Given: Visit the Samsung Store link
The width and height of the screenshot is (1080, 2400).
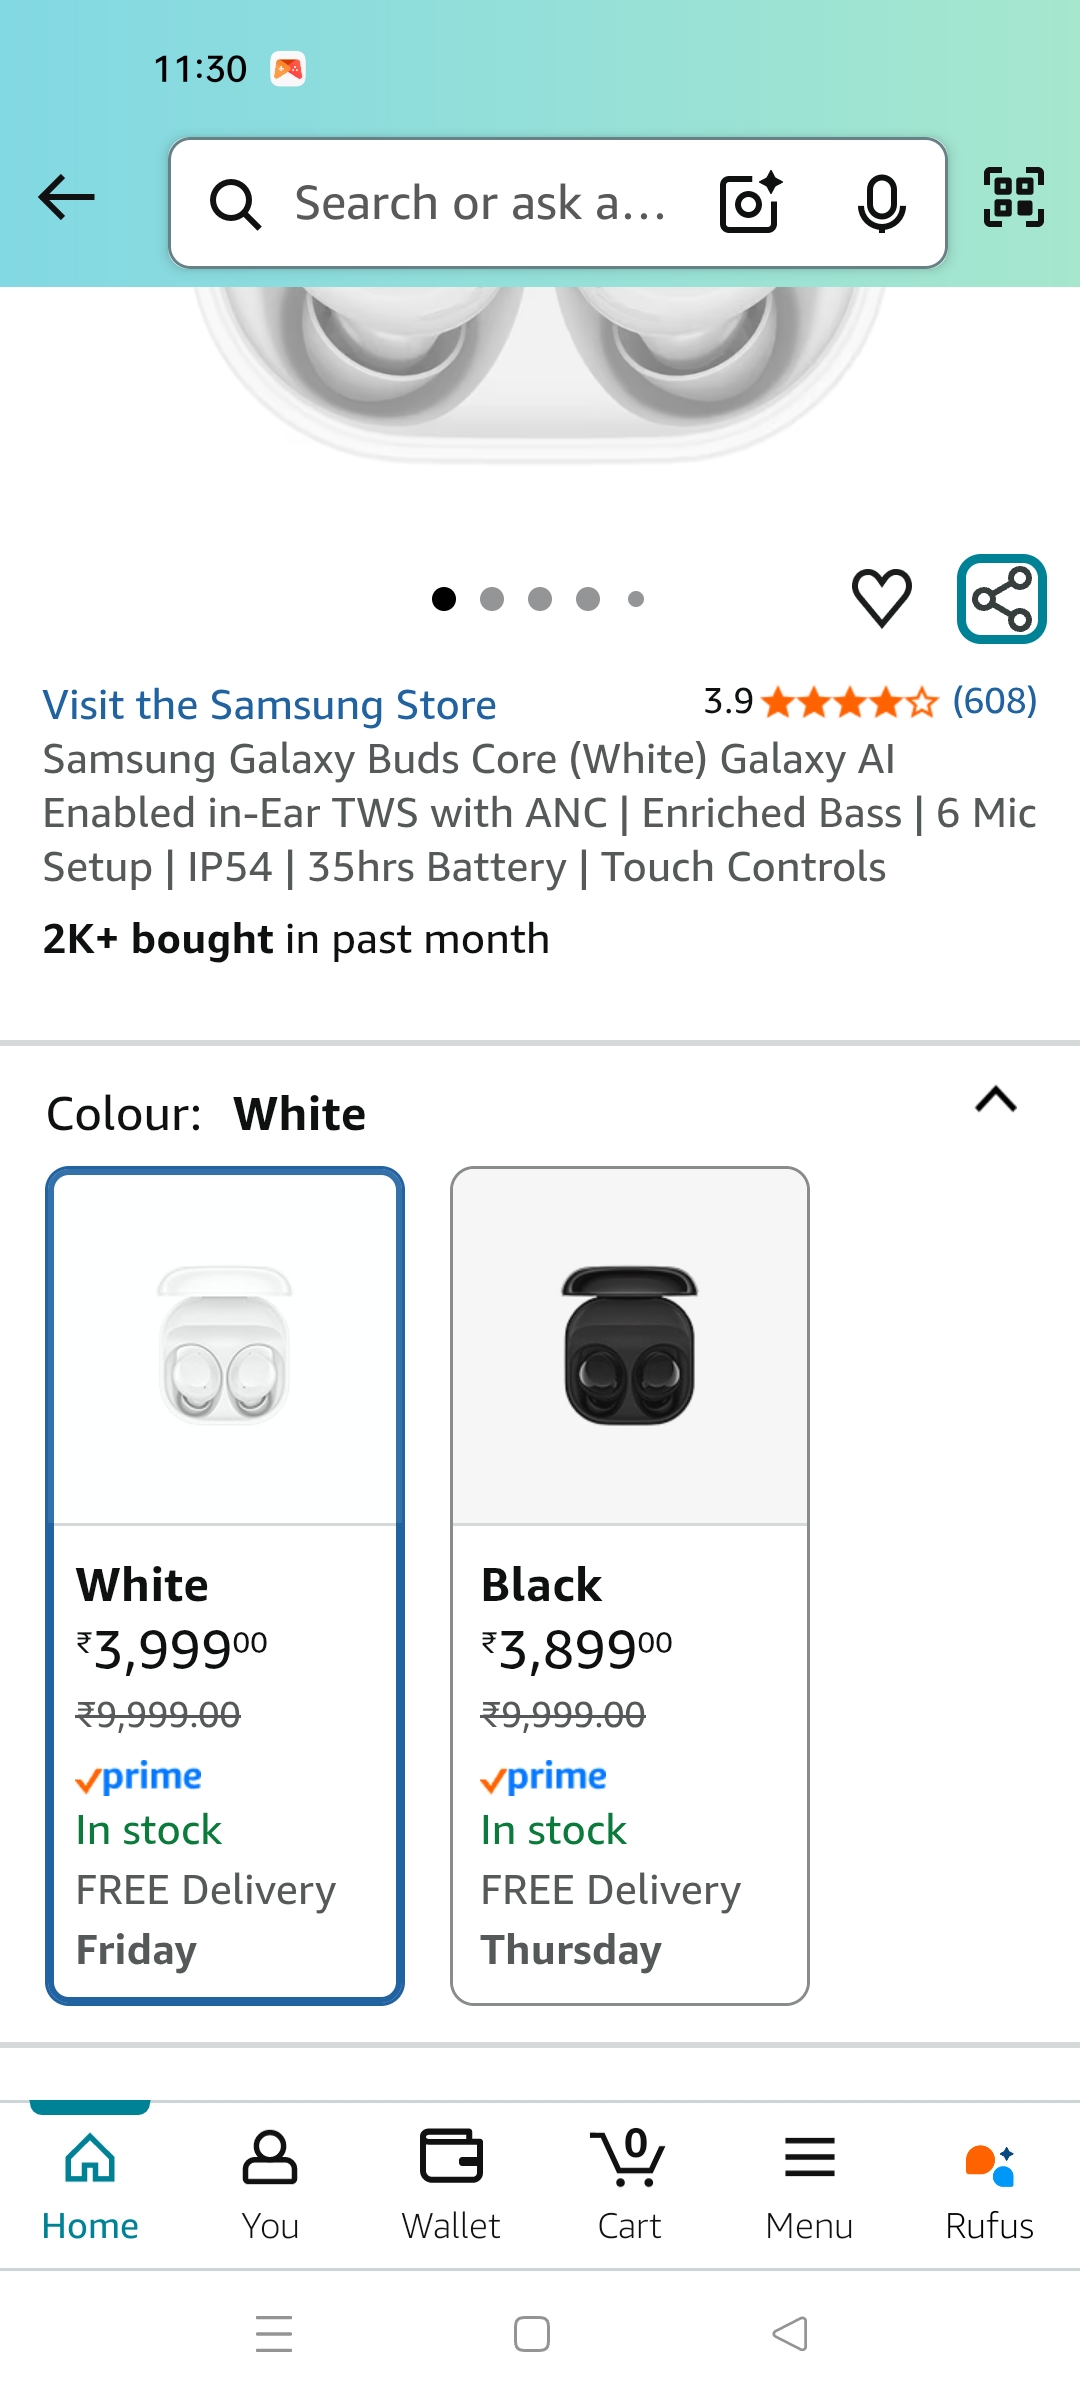Looking at the screenshot, I should click(269, 705).
